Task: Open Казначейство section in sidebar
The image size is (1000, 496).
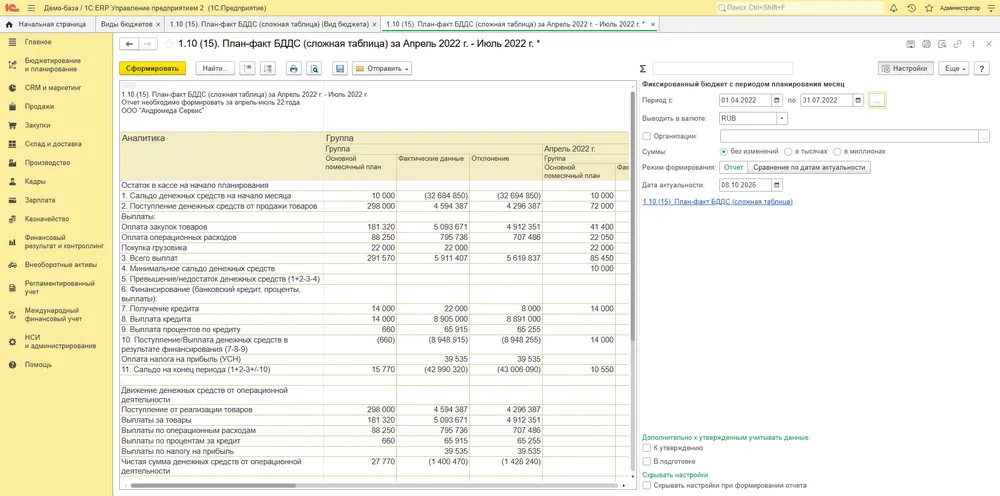Action: click(x=47, y=219)
